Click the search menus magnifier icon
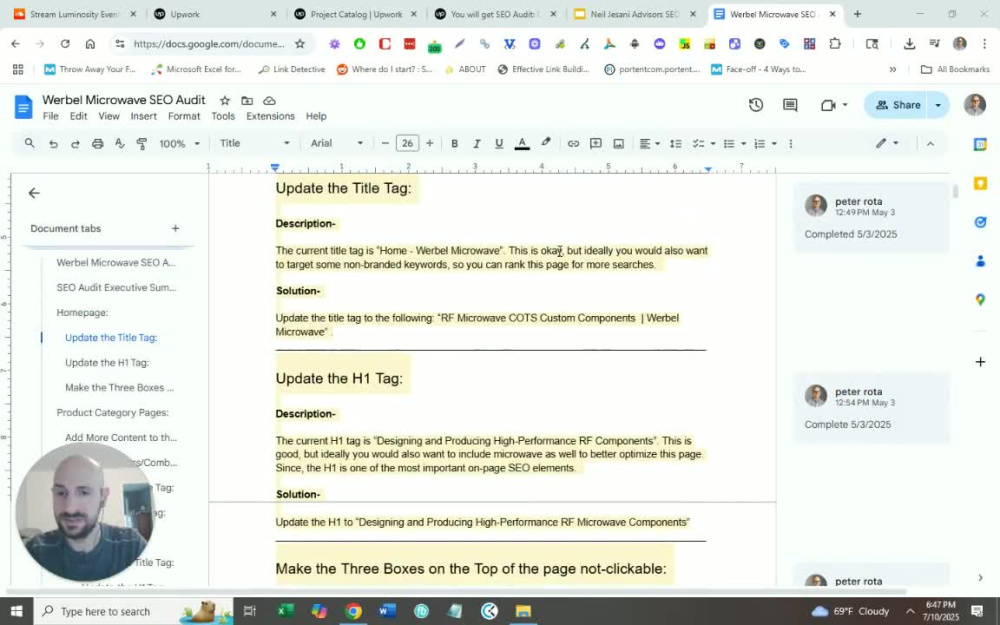This screenshot has height=625, width=1000. point(29,143)
